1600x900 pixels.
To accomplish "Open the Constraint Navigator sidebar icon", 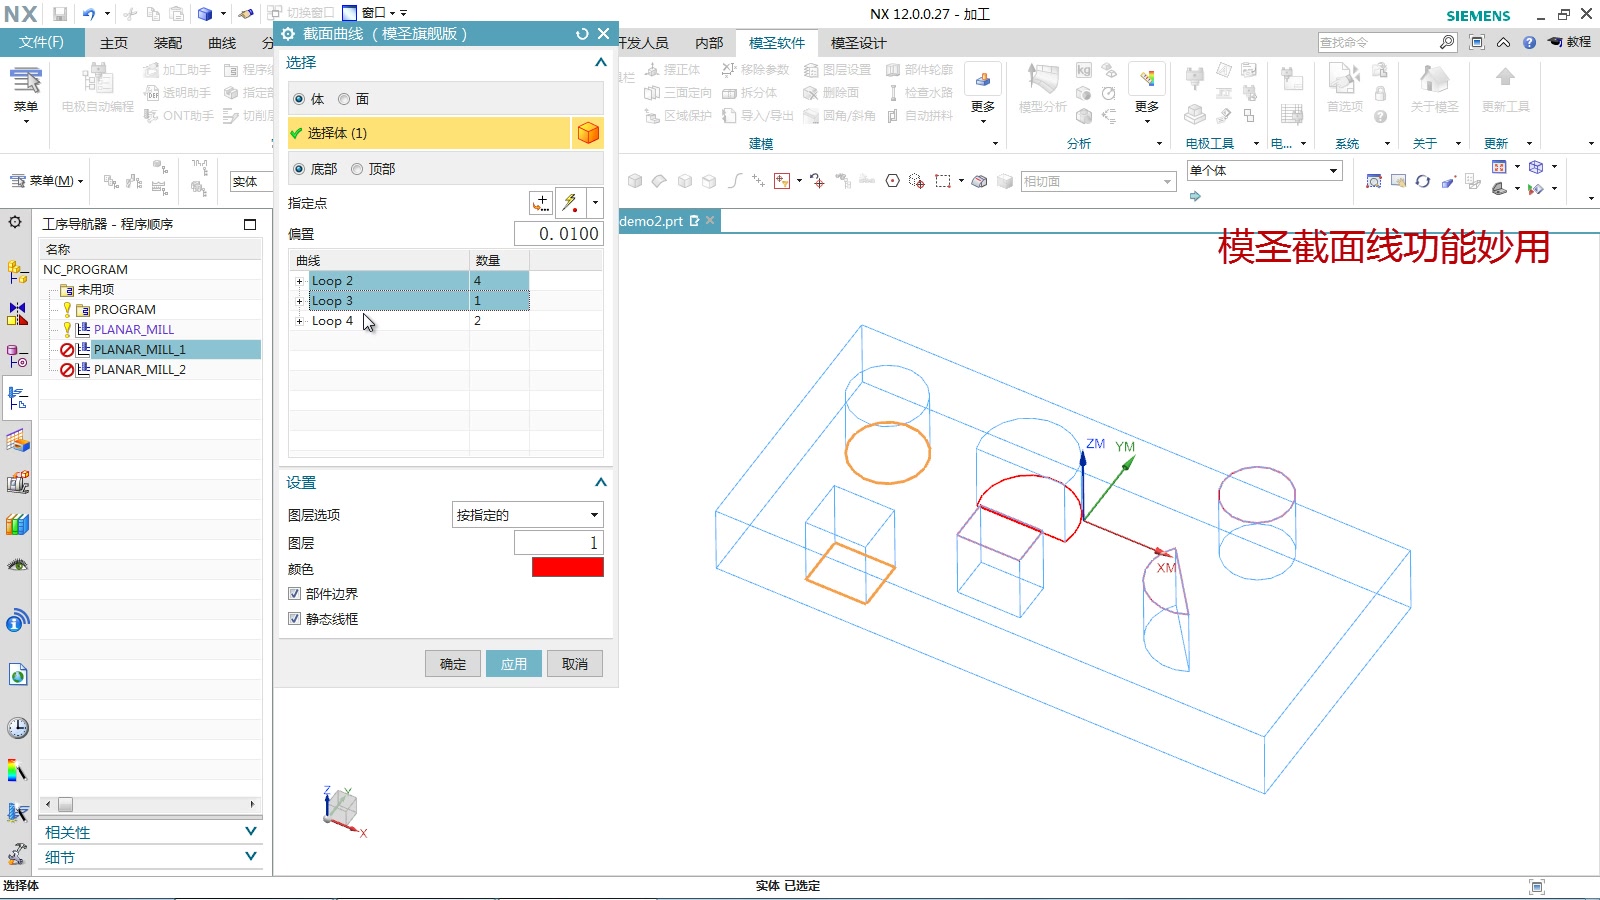I will pyautogui.click(x=18, y=314).
